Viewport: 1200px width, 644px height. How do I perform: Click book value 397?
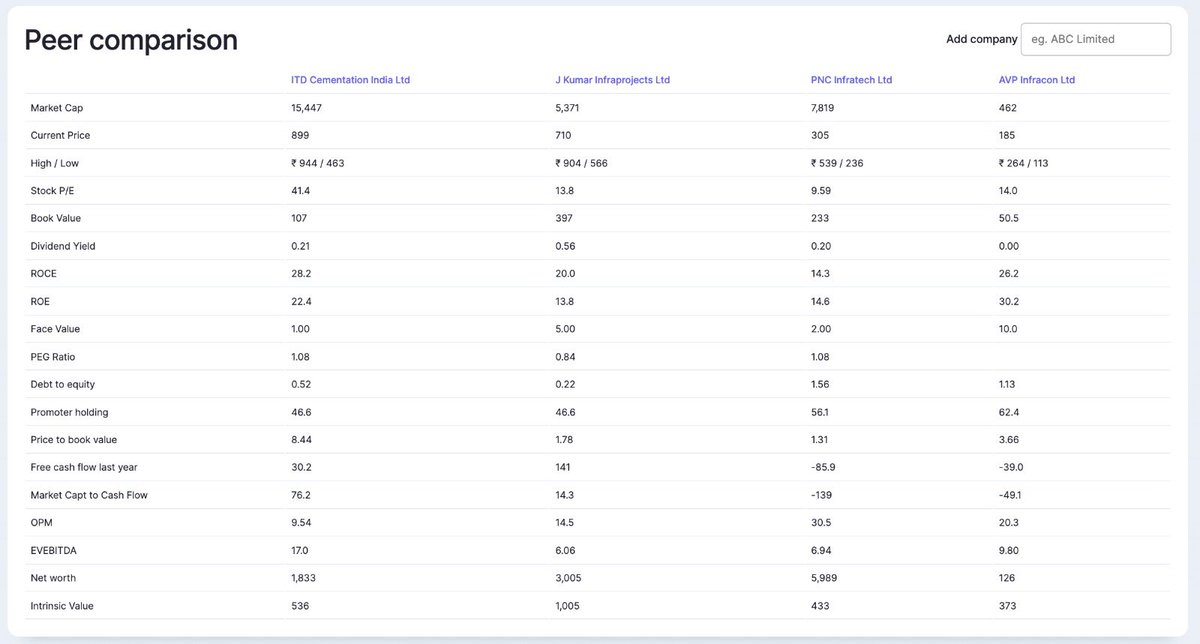point(564,218)
